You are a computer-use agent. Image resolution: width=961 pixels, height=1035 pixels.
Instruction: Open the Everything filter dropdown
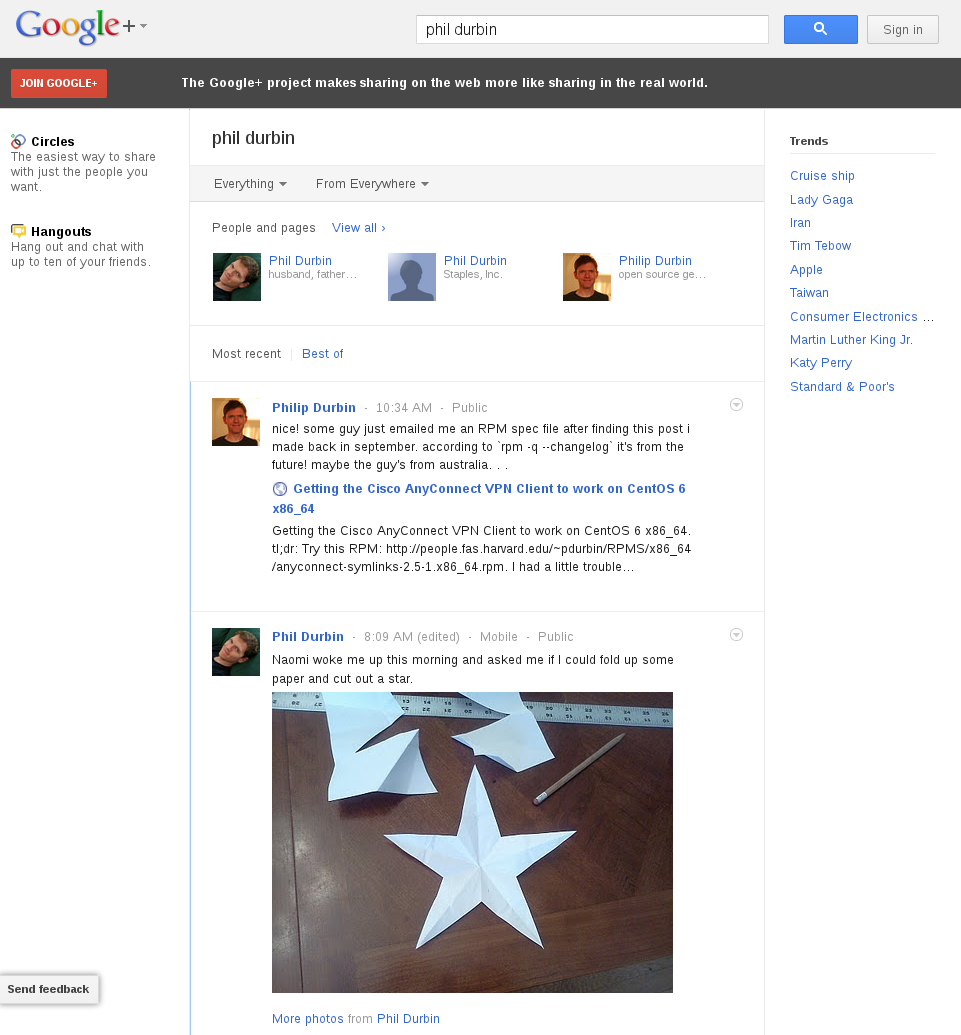point(250,184)
